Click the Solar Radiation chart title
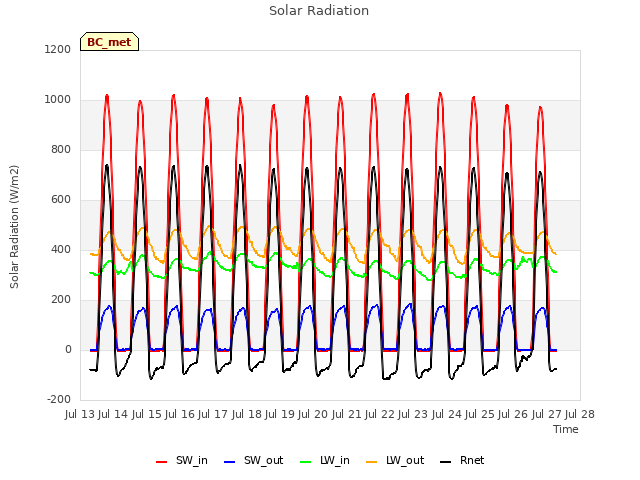This screenshot has width=640, height=480. [319, 11]
